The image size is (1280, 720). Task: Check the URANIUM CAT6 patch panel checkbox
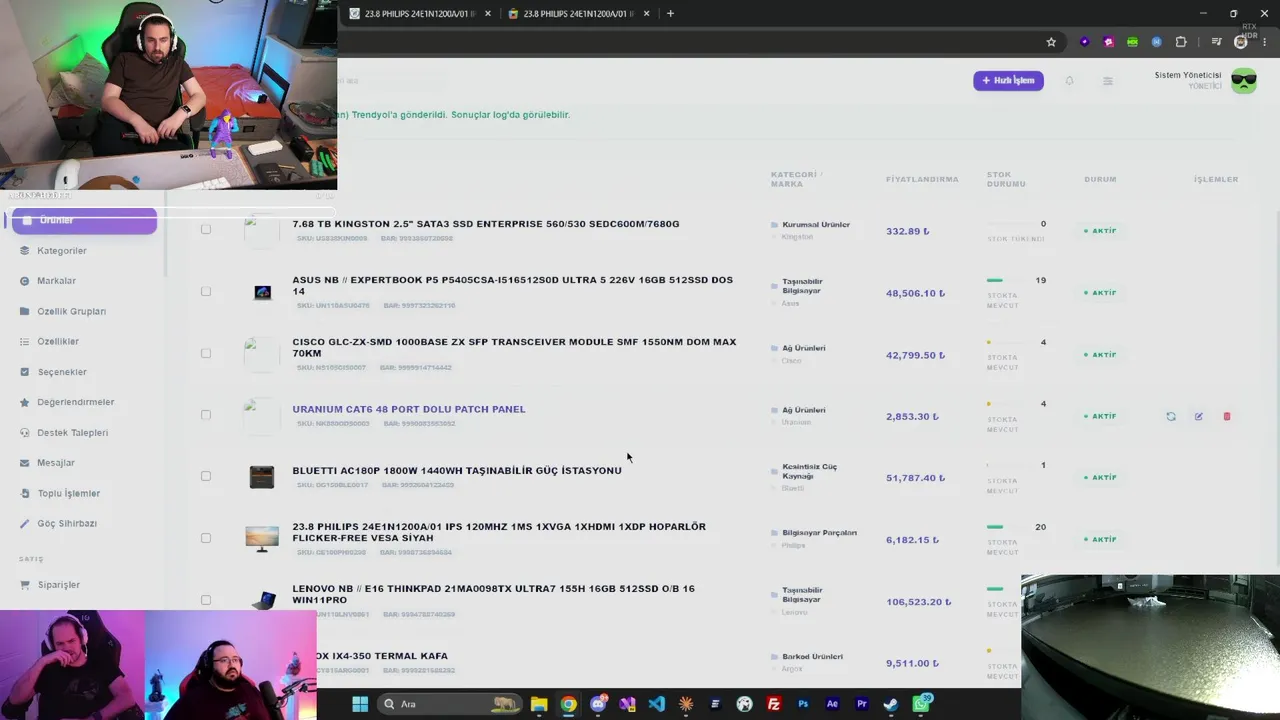pos(206,414)
